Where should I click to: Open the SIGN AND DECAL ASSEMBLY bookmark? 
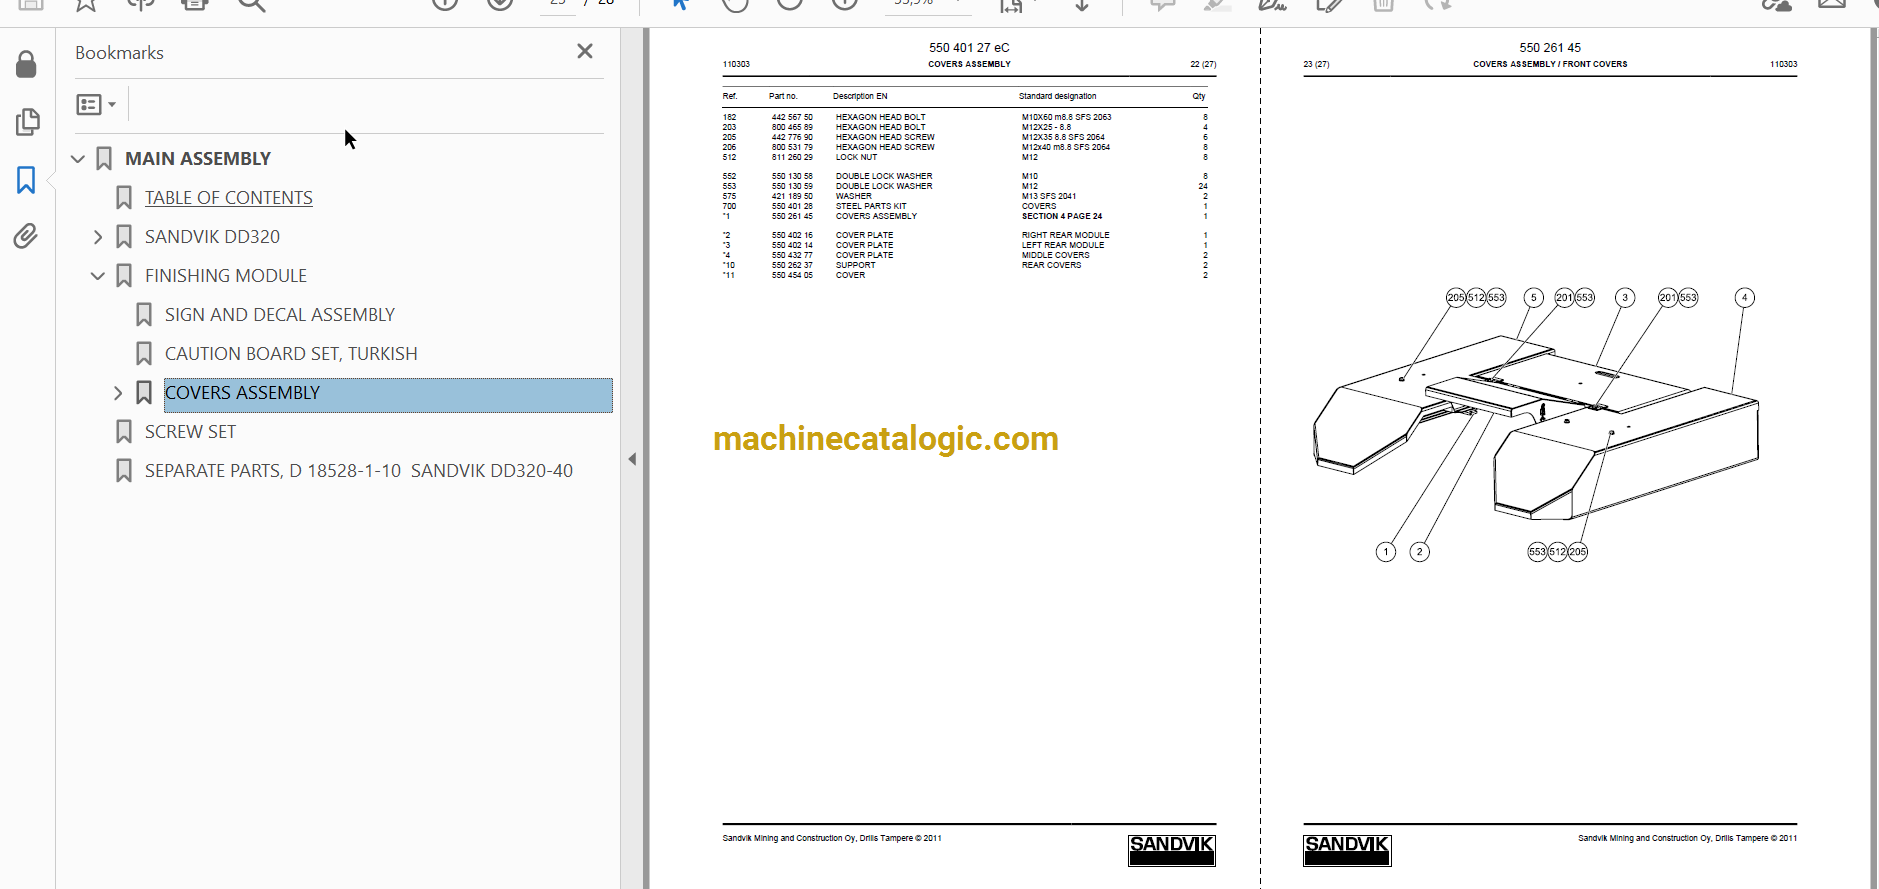point(280,315)
